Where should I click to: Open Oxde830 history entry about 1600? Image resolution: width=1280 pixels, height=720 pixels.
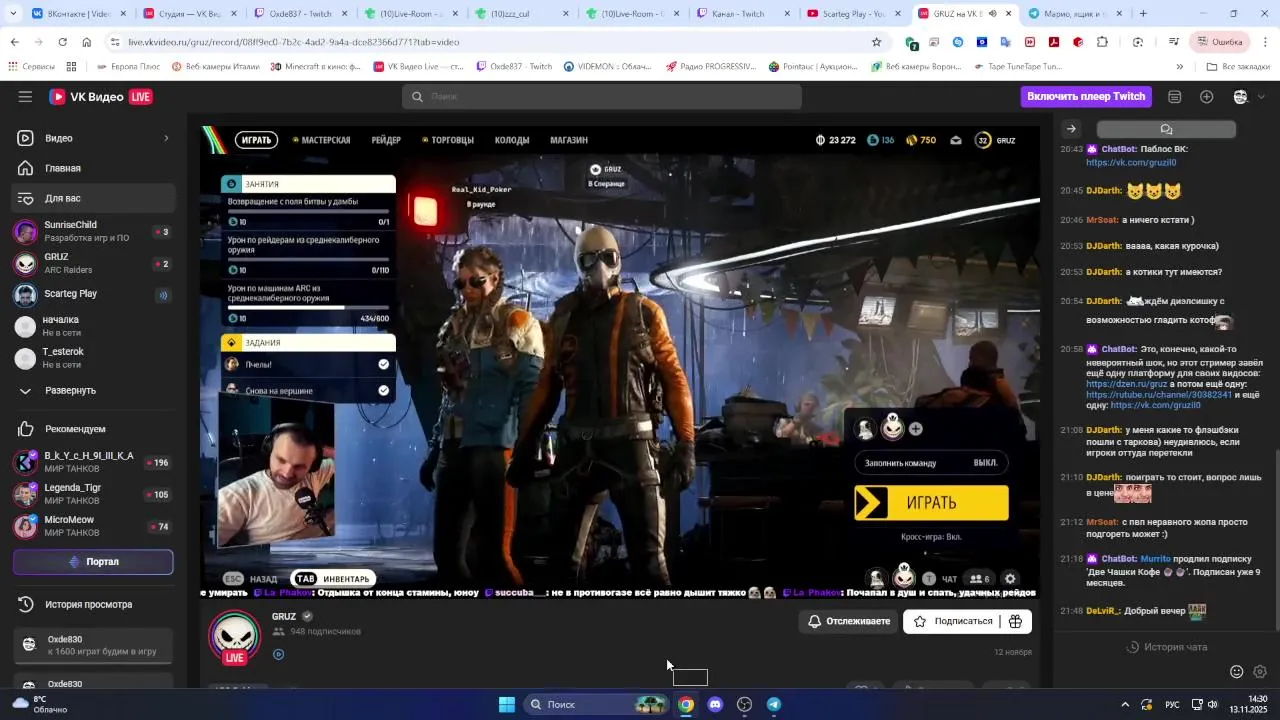point(94,645)
